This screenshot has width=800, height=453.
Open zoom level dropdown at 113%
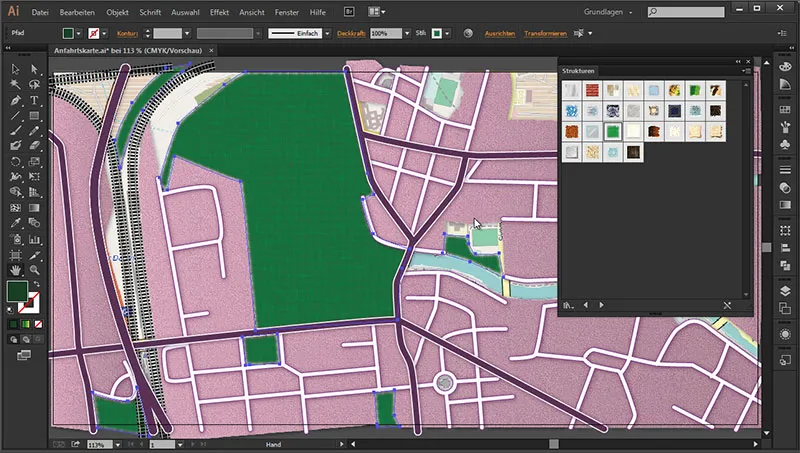[117, 445]
